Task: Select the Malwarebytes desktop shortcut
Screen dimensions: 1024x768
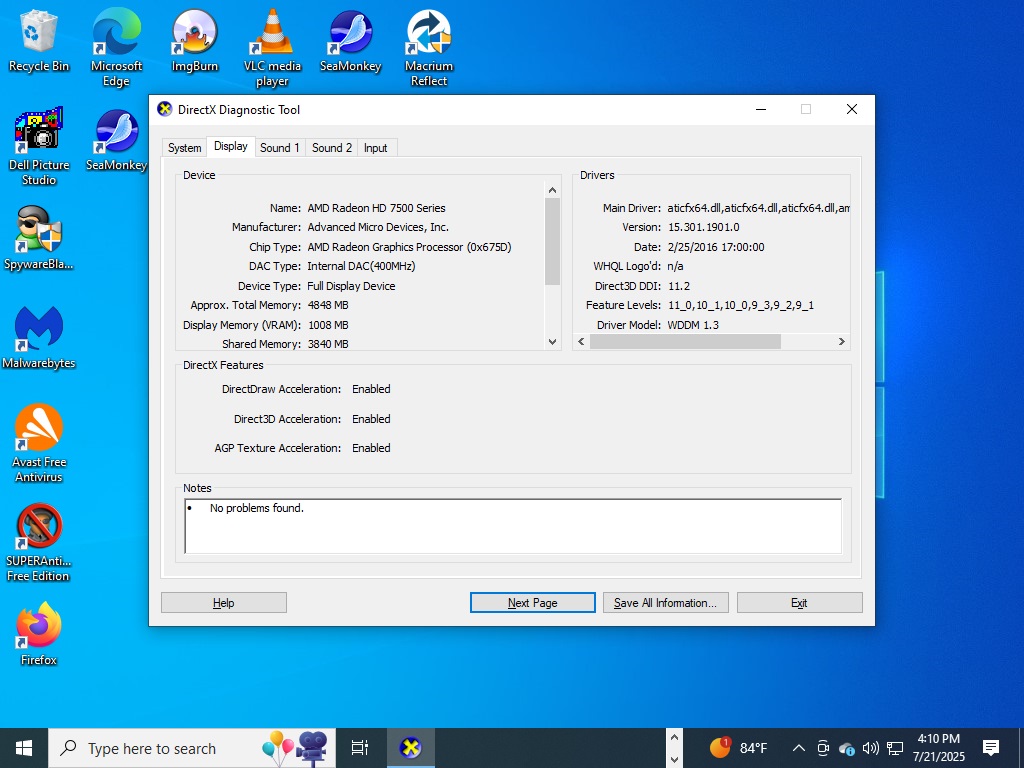Action: 39,338
